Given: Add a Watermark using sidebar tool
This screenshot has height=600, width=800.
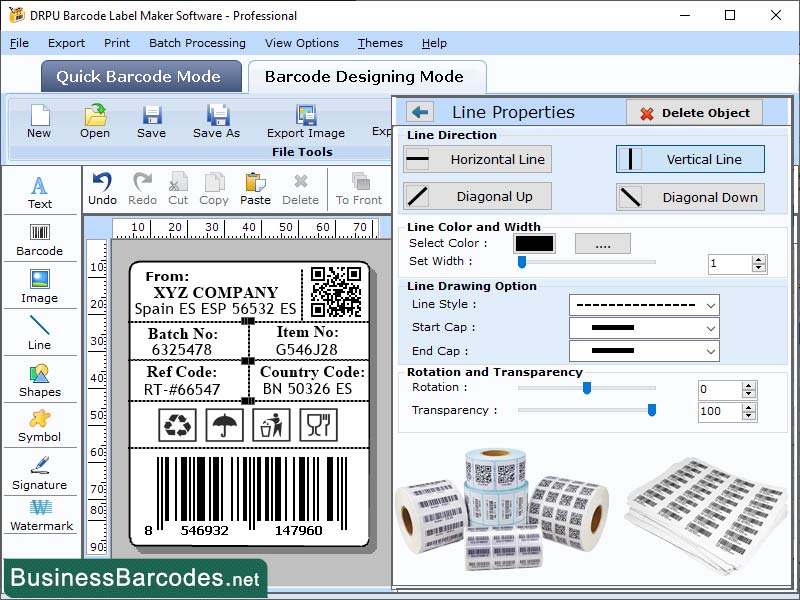Looking at the screenshot, I should click(x=40, y=519).
